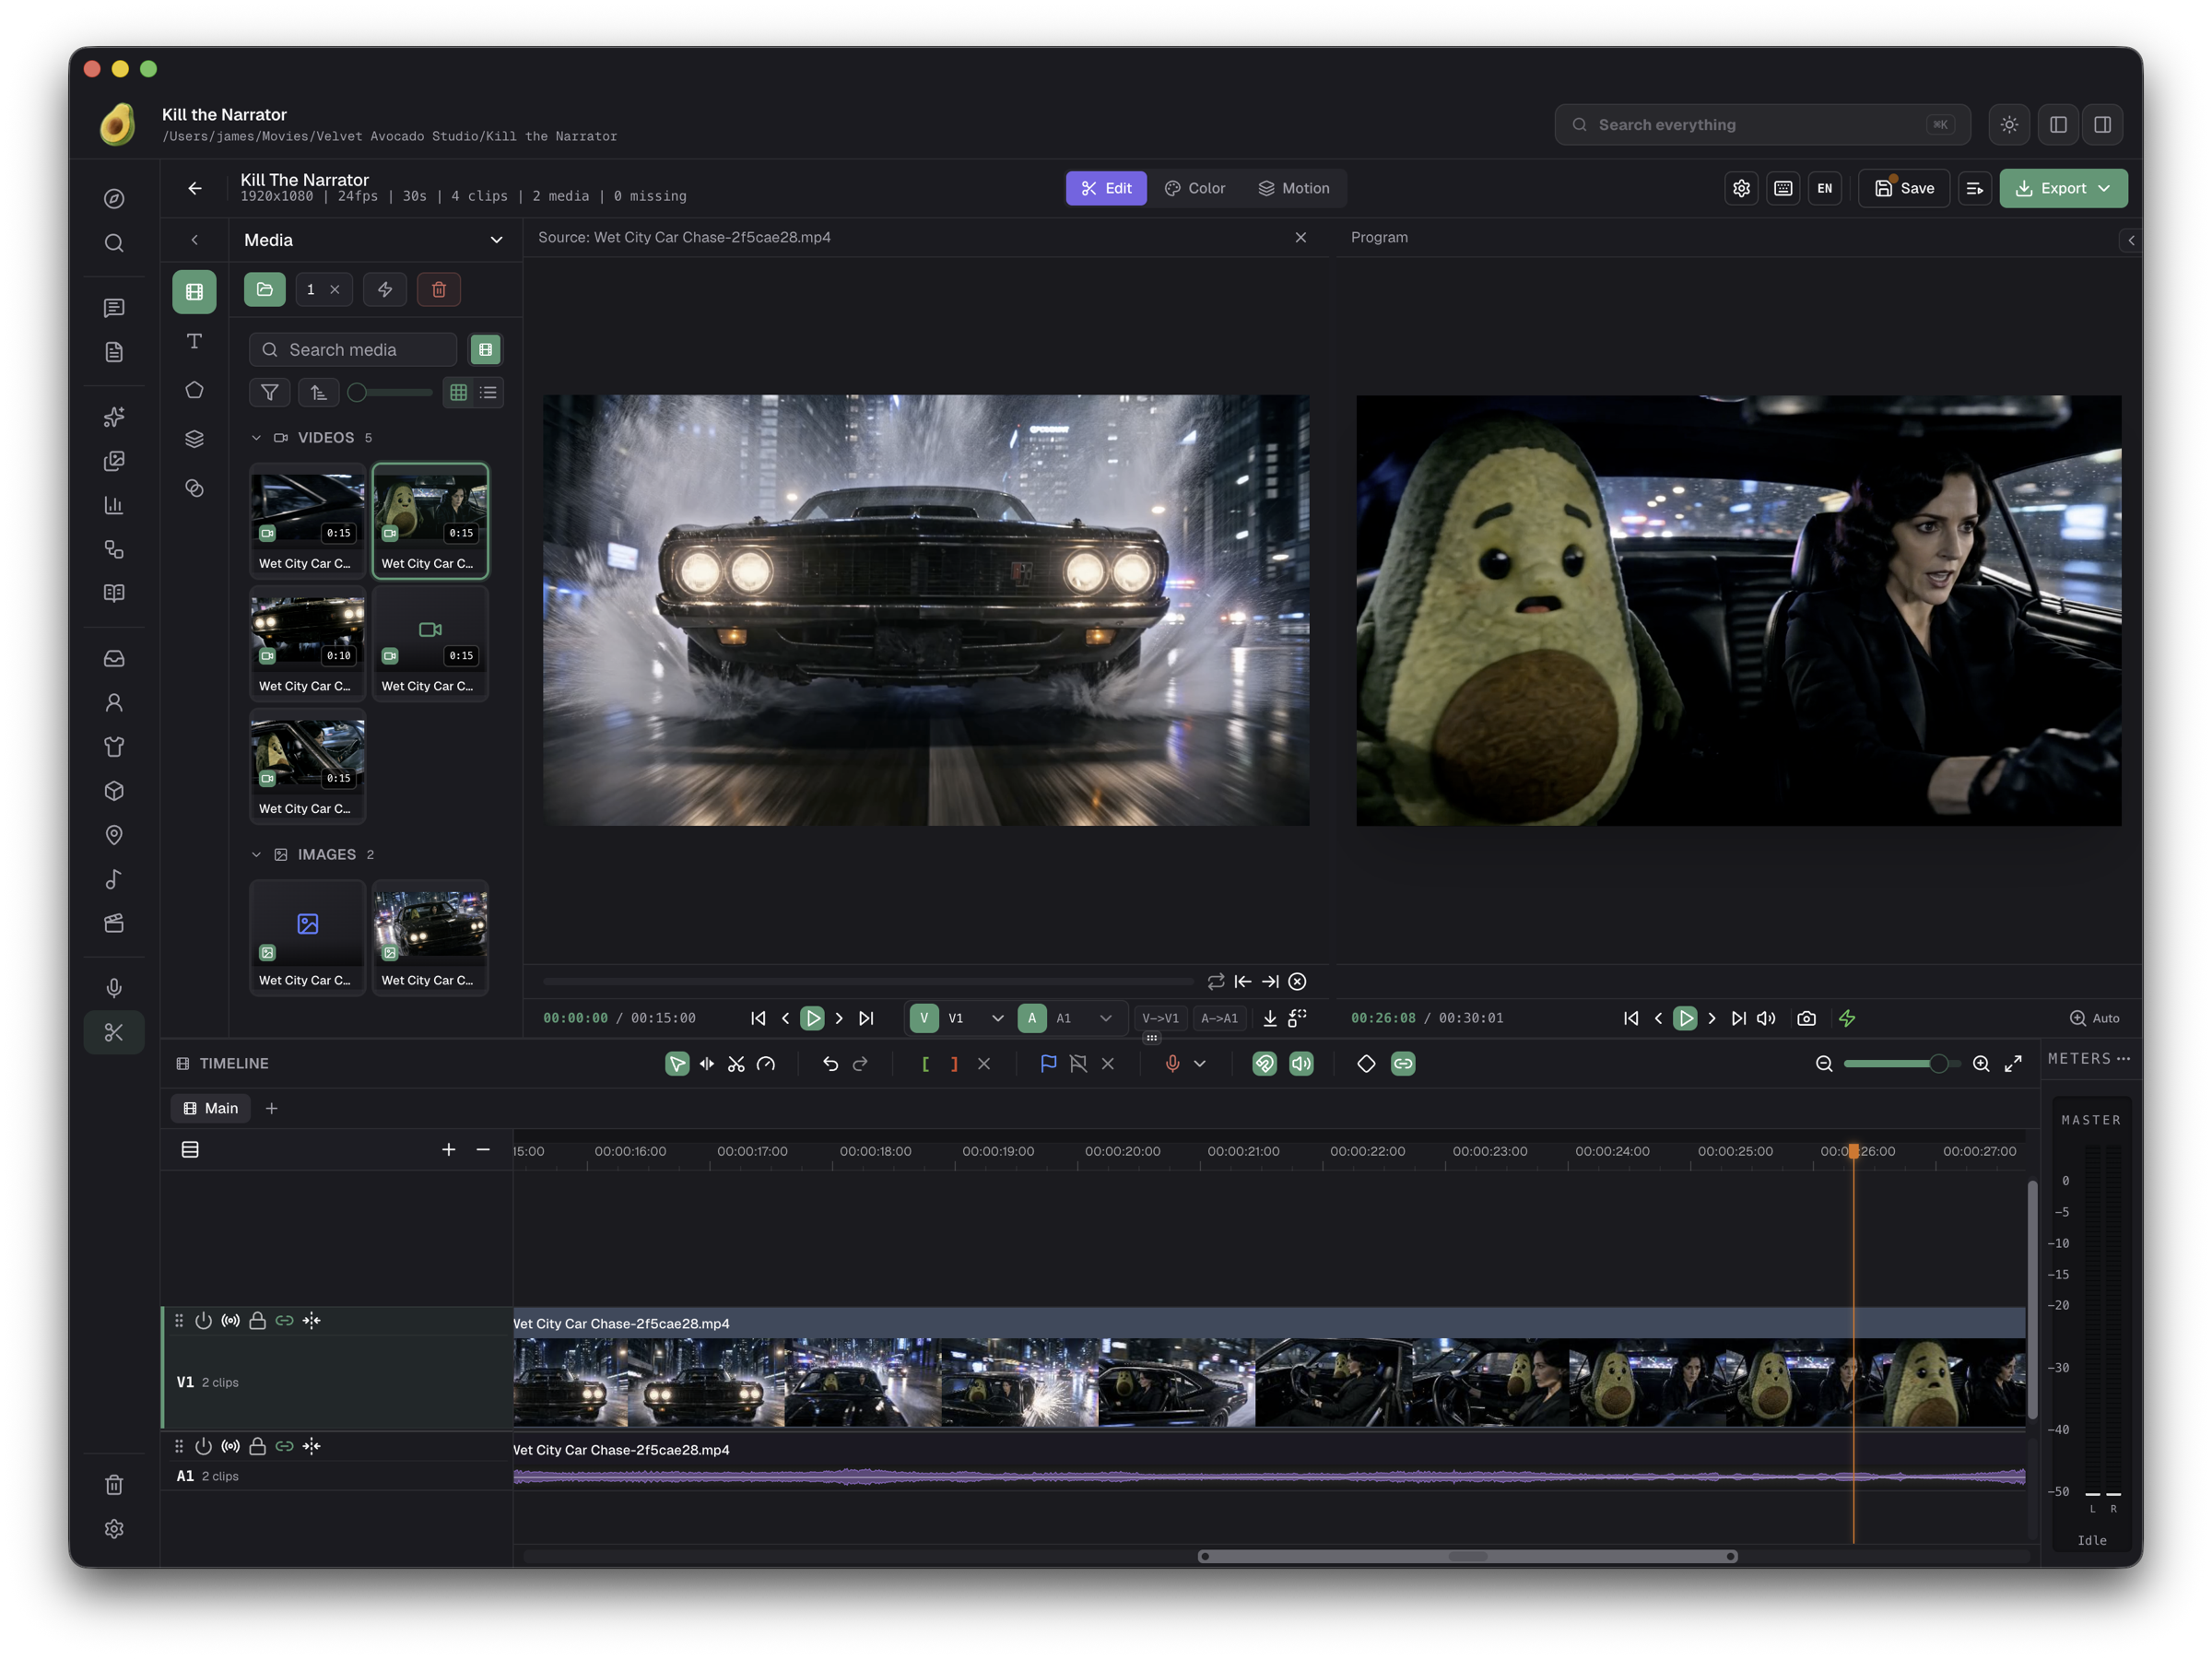Fit timeline to window with expand arrows
This screenshot has width=2212, height=1659.
2013,1064
